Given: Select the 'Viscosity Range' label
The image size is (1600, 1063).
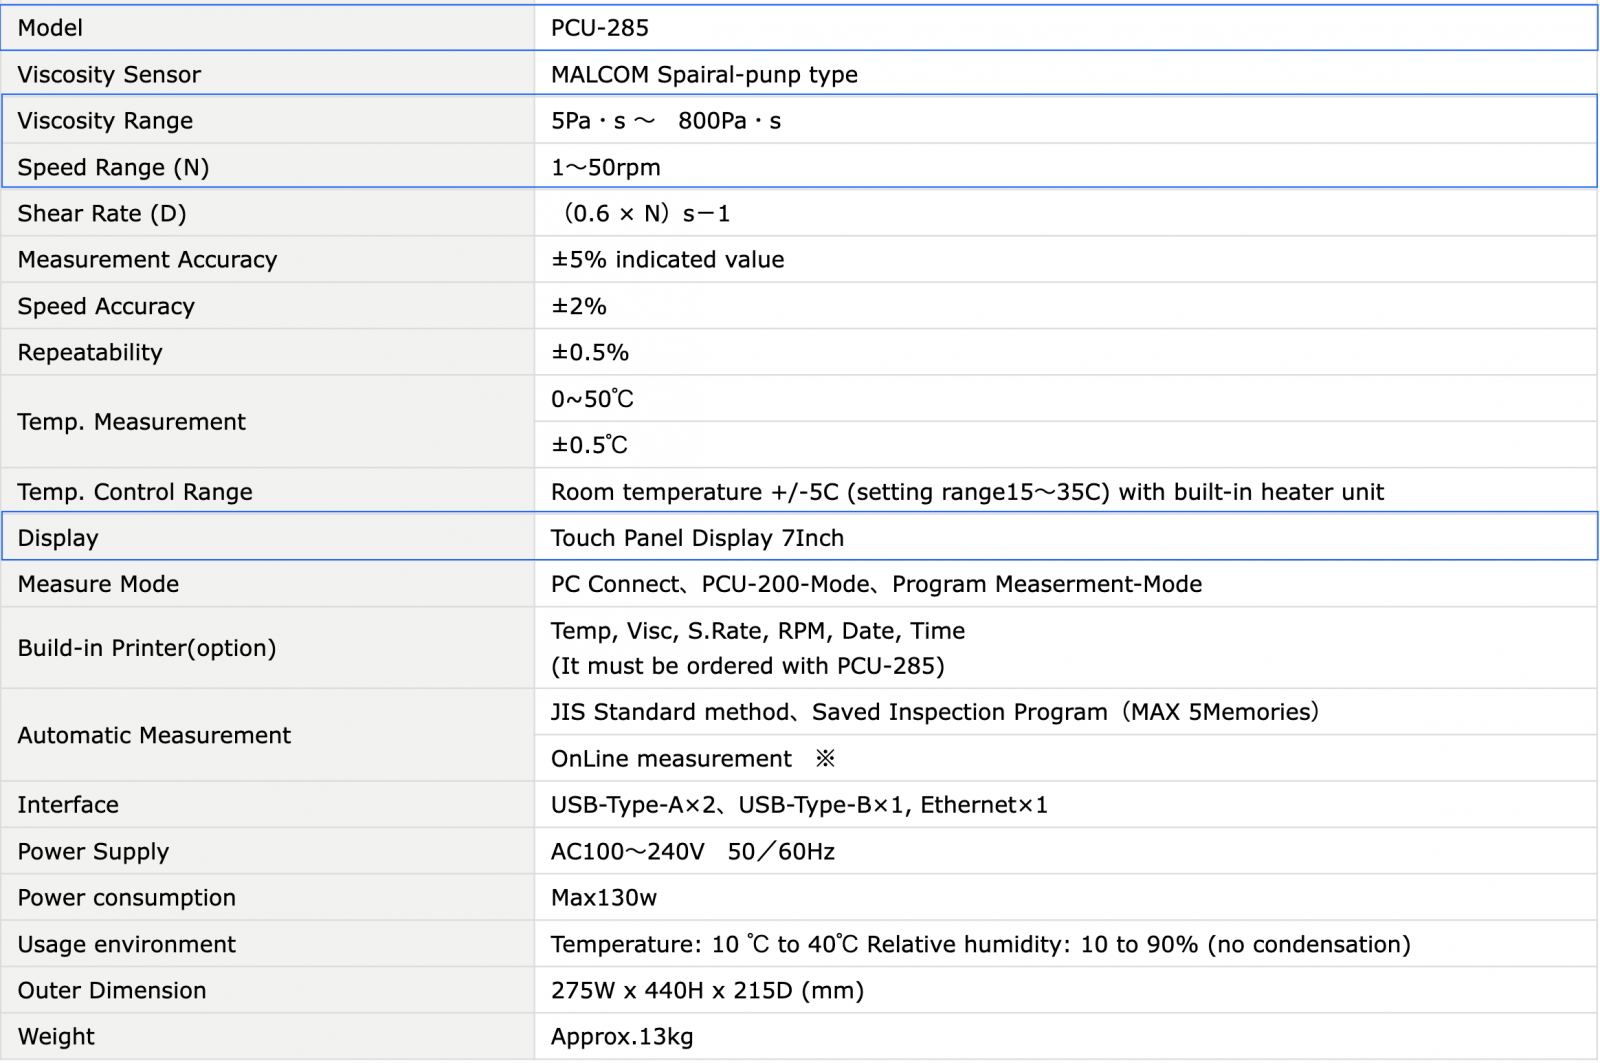Looking at the screenshot, I should [105, 121].
